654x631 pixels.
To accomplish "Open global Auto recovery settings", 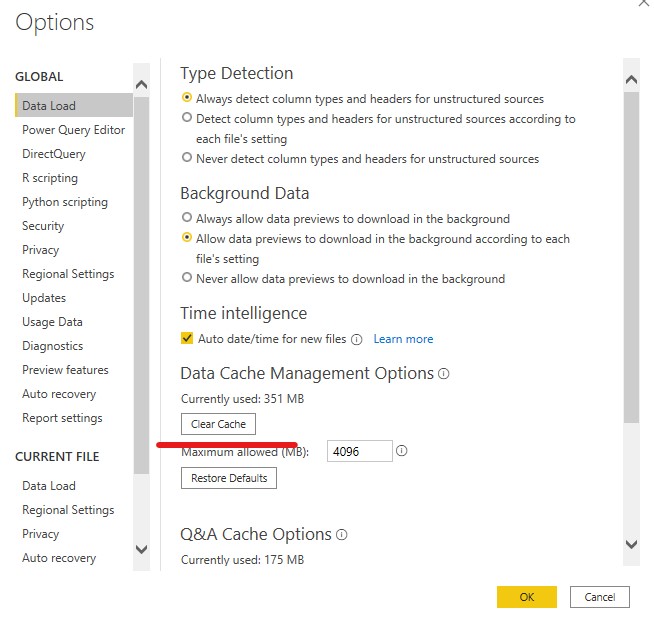I will tap(59, 394).
